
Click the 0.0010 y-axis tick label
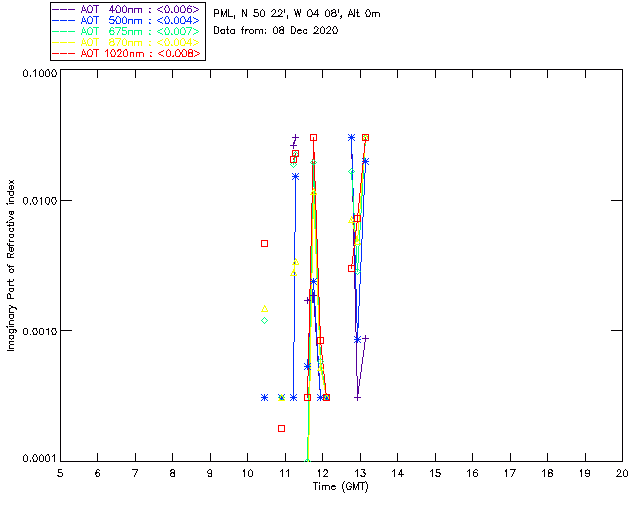[x=40, y=331]
